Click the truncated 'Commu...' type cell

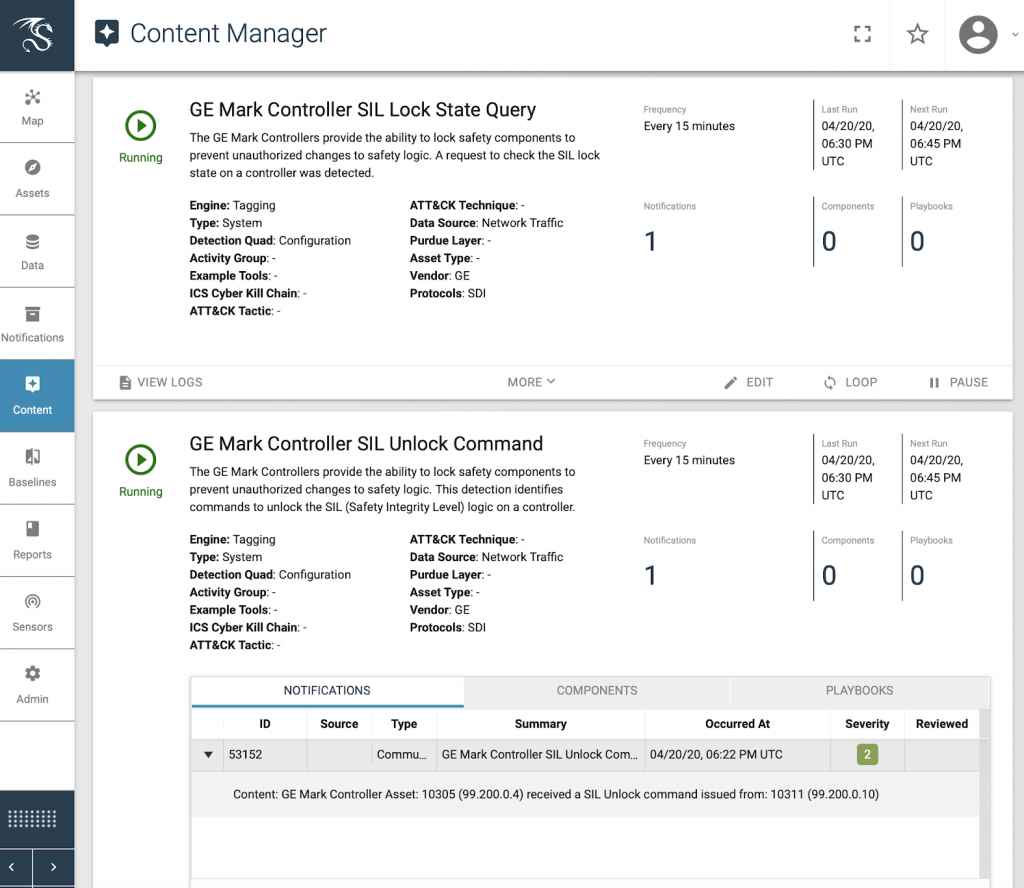point(402,755)
